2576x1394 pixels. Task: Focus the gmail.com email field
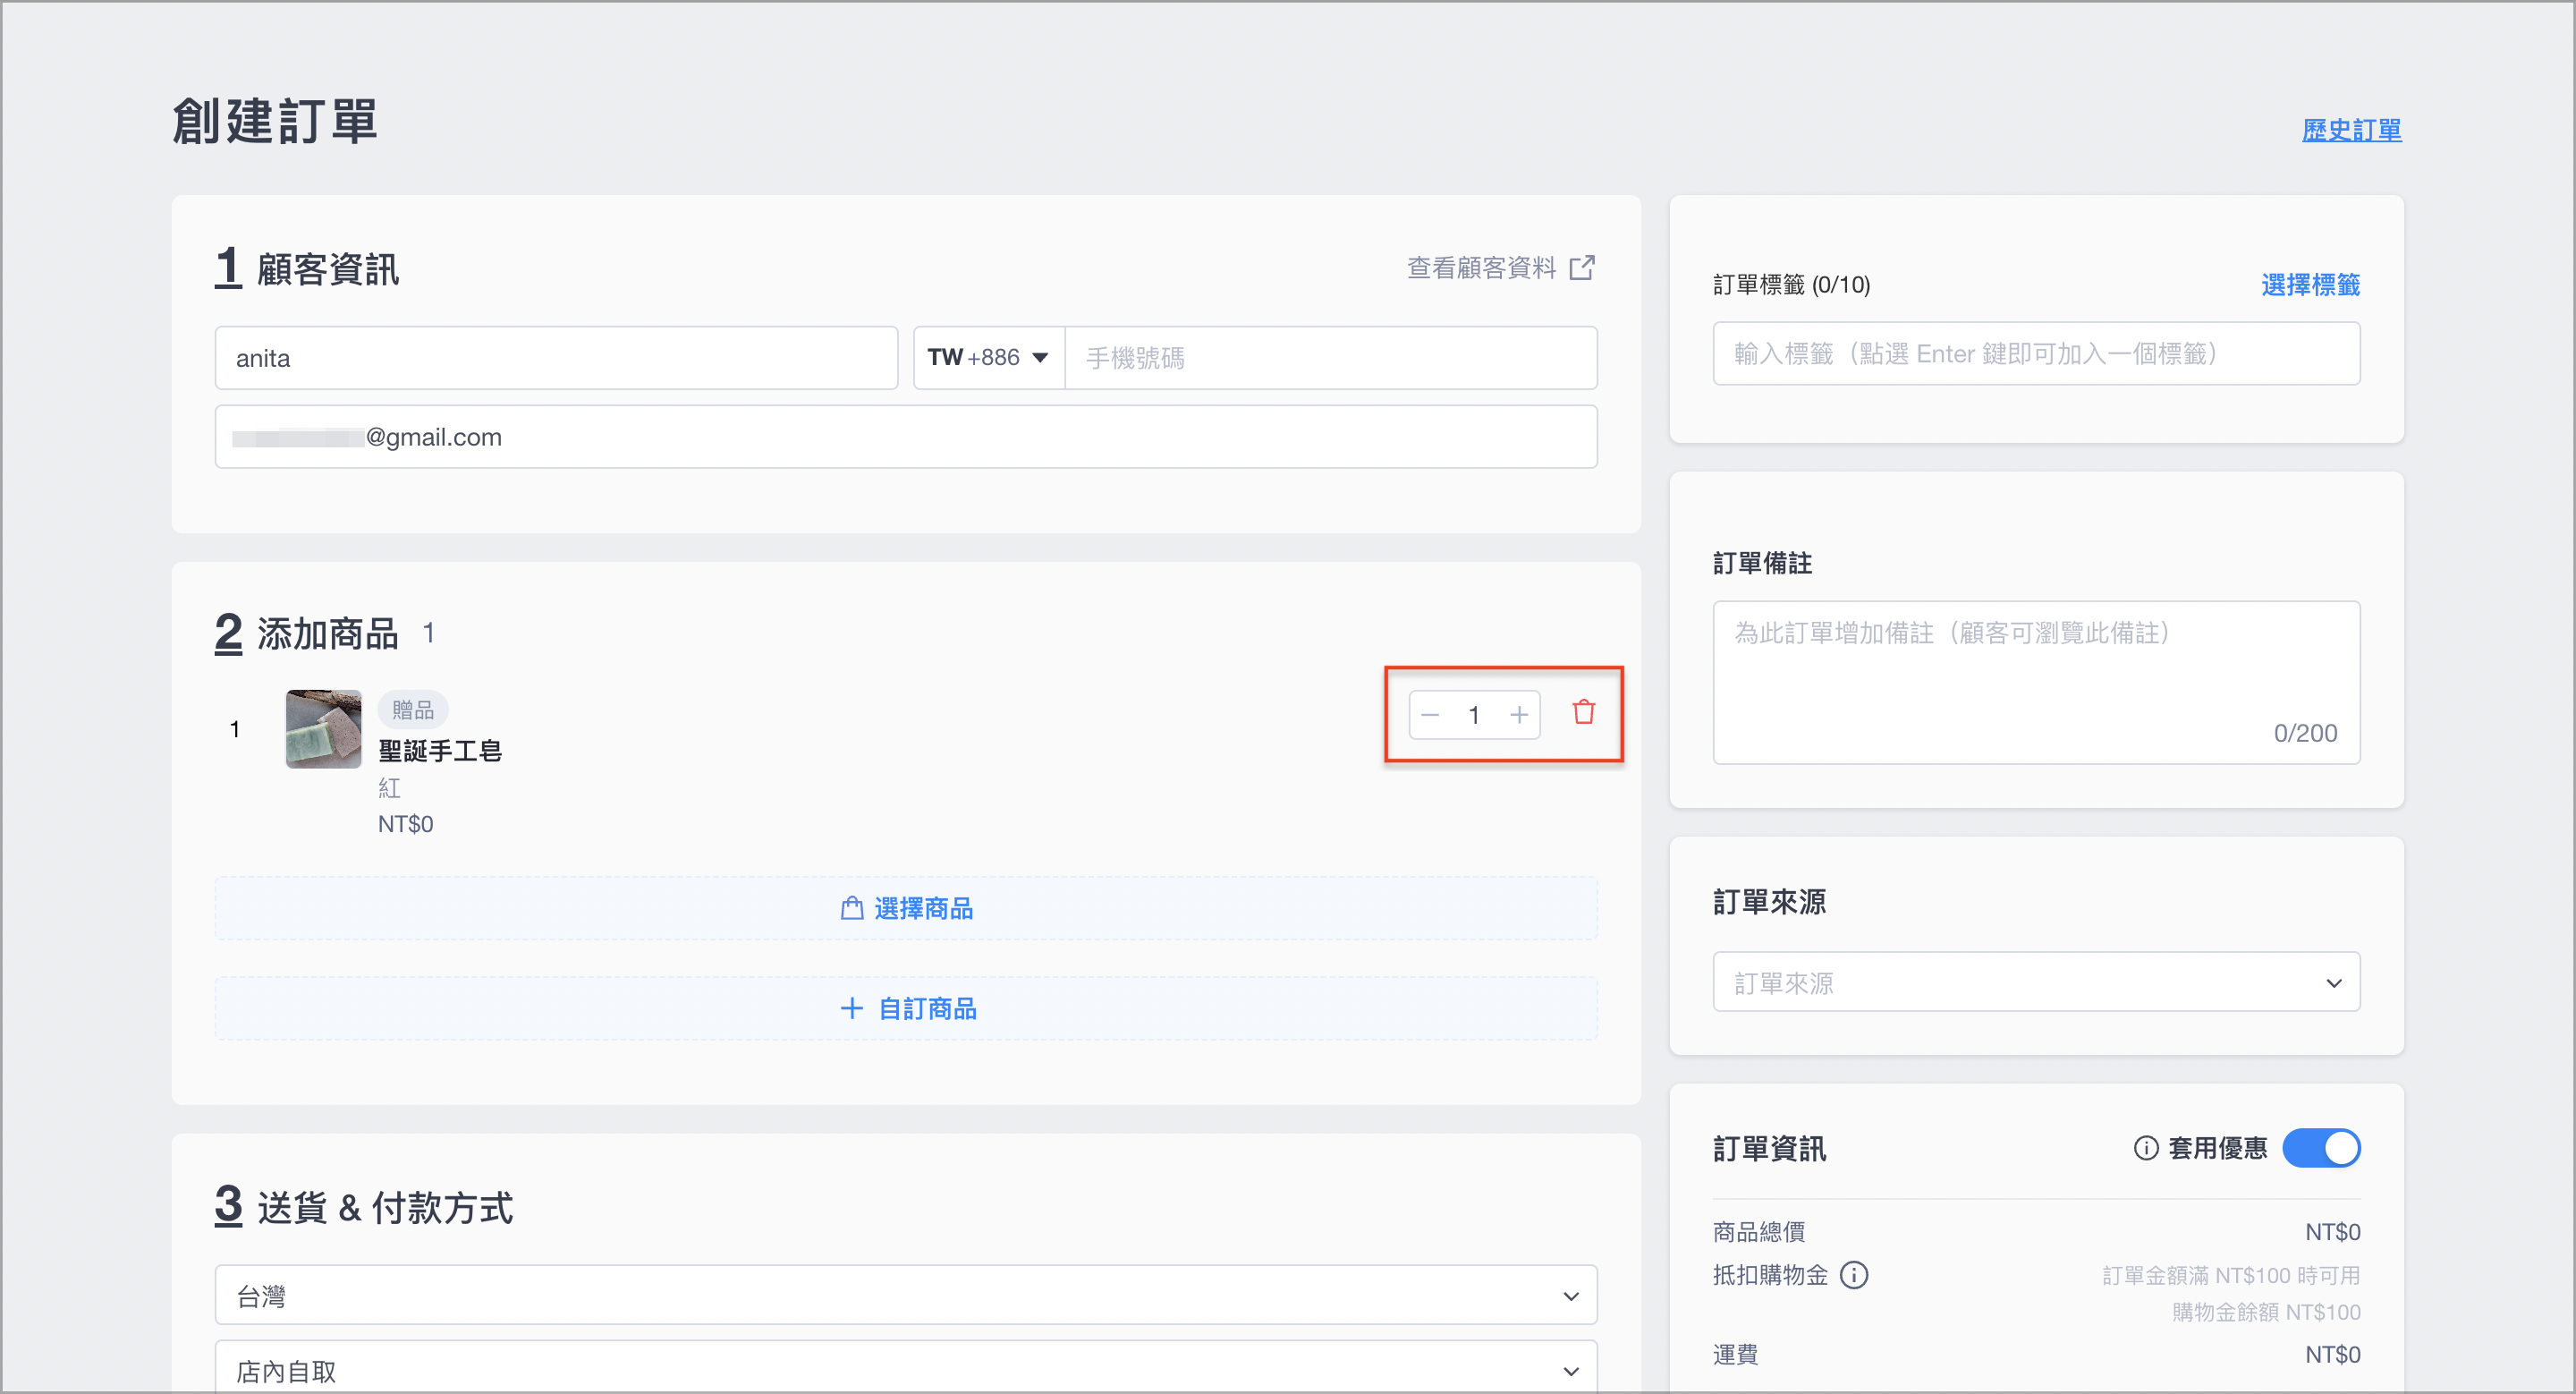(906, 437)
